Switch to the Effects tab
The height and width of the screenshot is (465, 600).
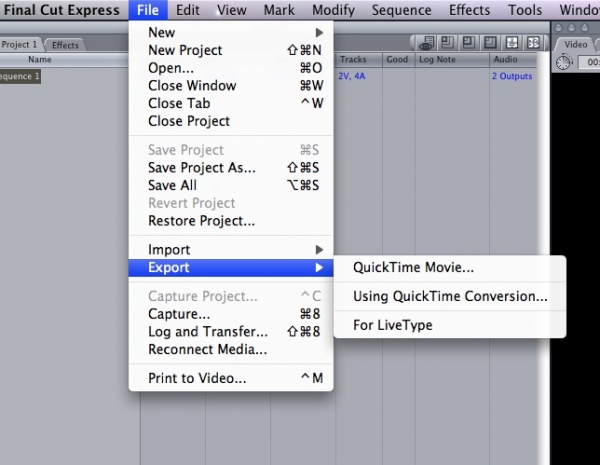[65, 45]
